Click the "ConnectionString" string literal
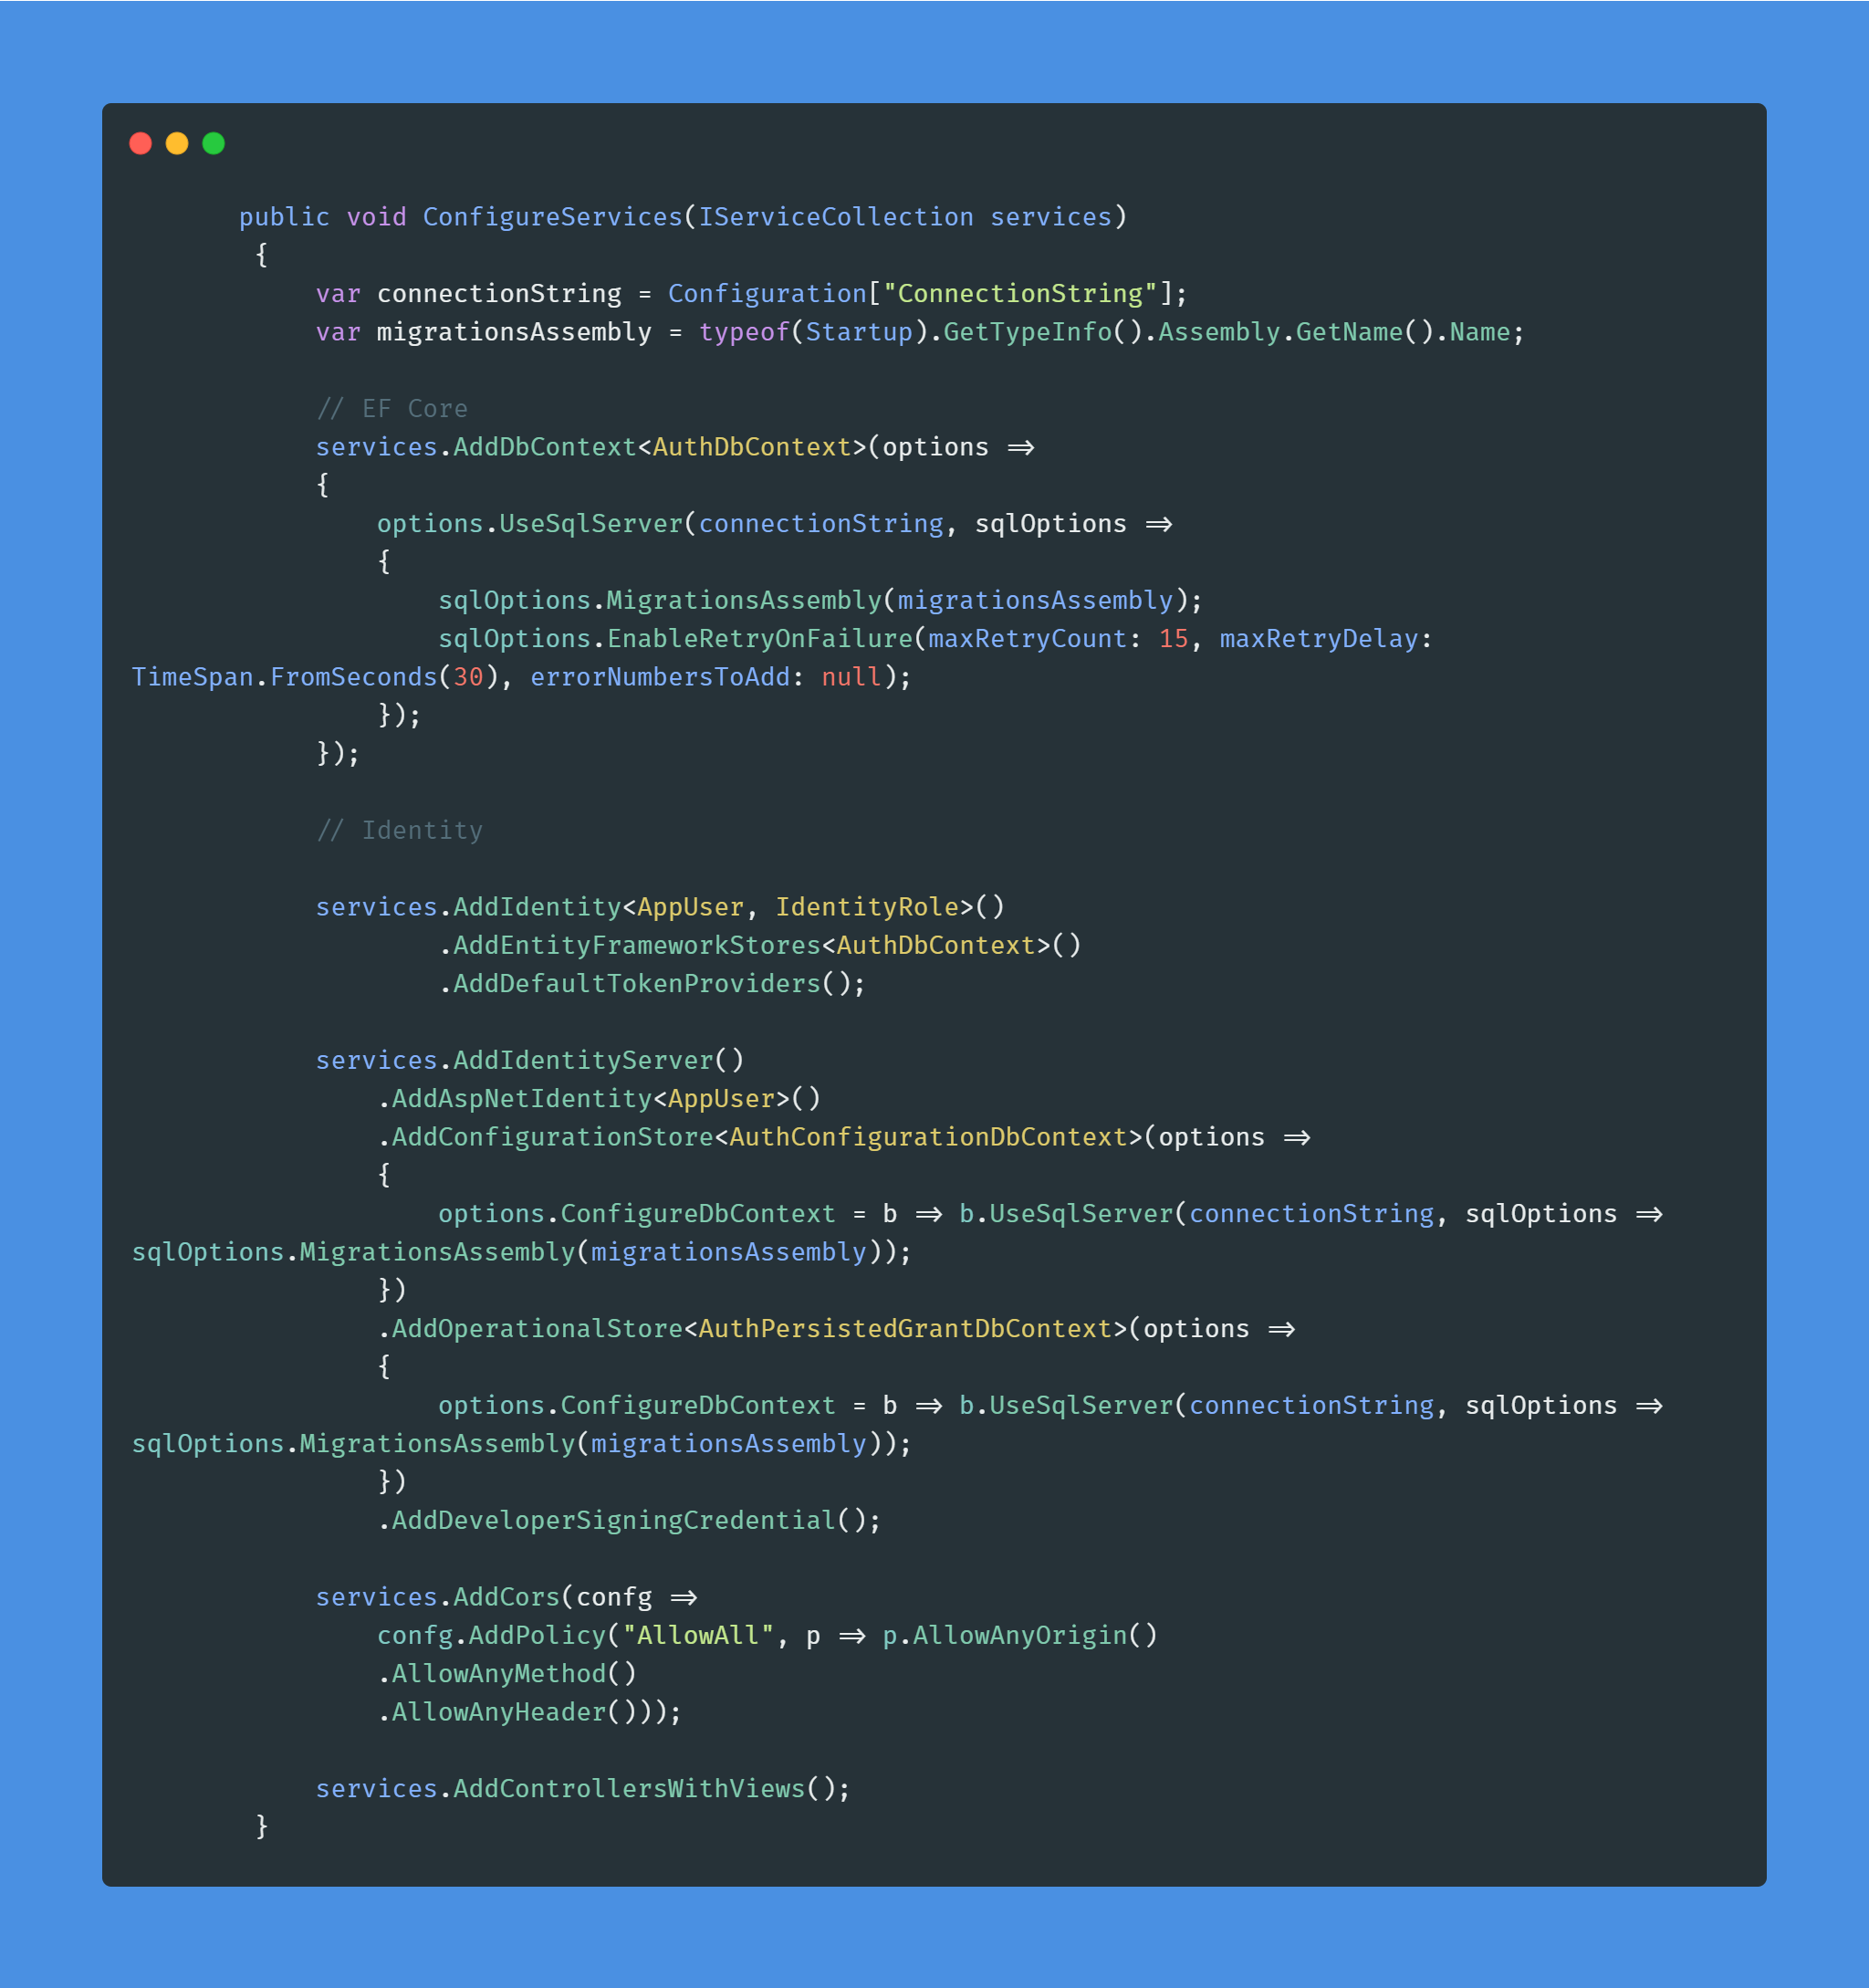1869x1988 pixels. [1019, 294]
